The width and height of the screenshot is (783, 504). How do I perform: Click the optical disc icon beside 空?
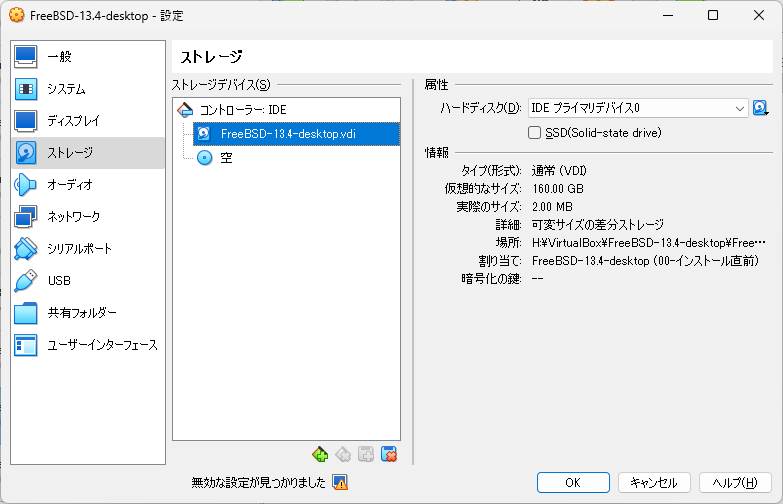coord(204,158)
